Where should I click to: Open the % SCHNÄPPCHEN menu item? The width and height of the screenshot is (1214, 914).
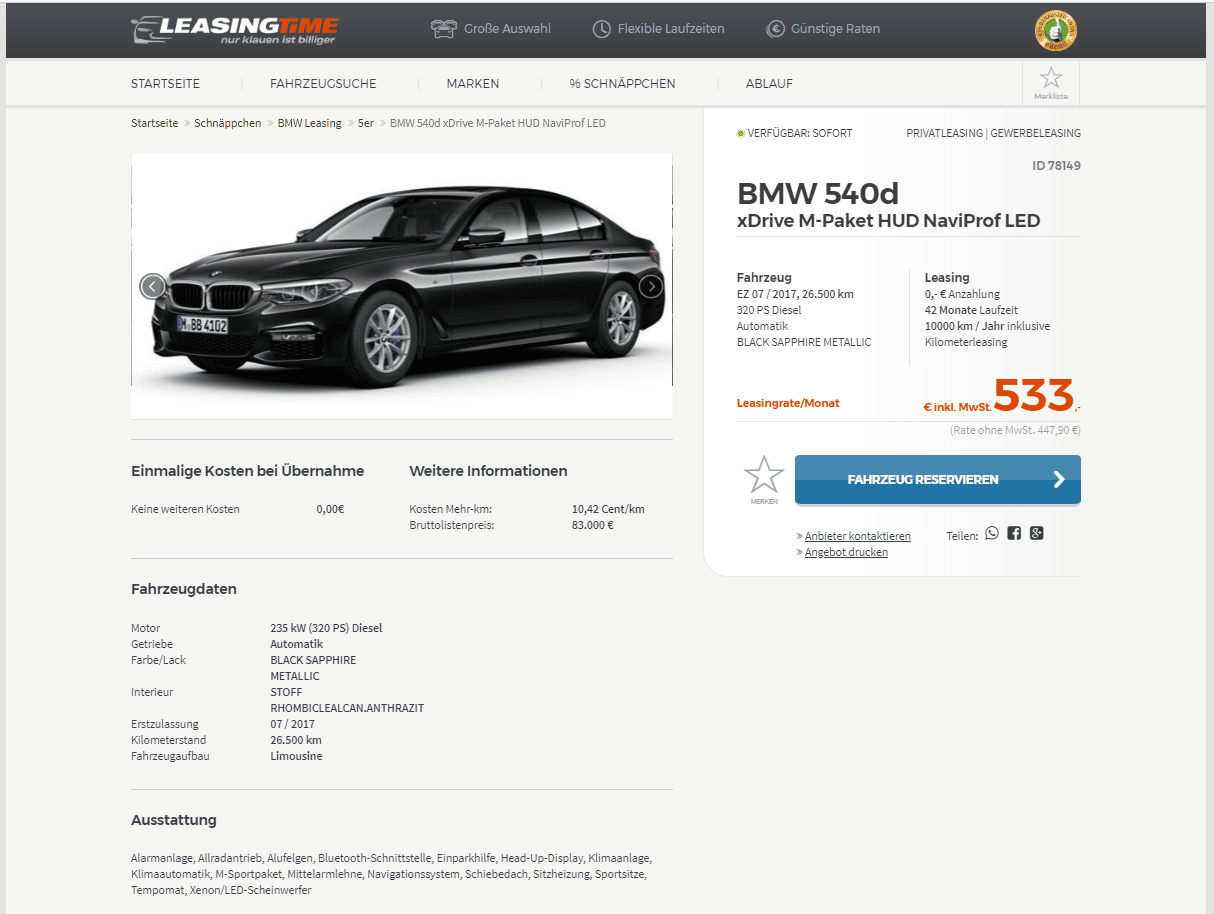tap(622, 84)
